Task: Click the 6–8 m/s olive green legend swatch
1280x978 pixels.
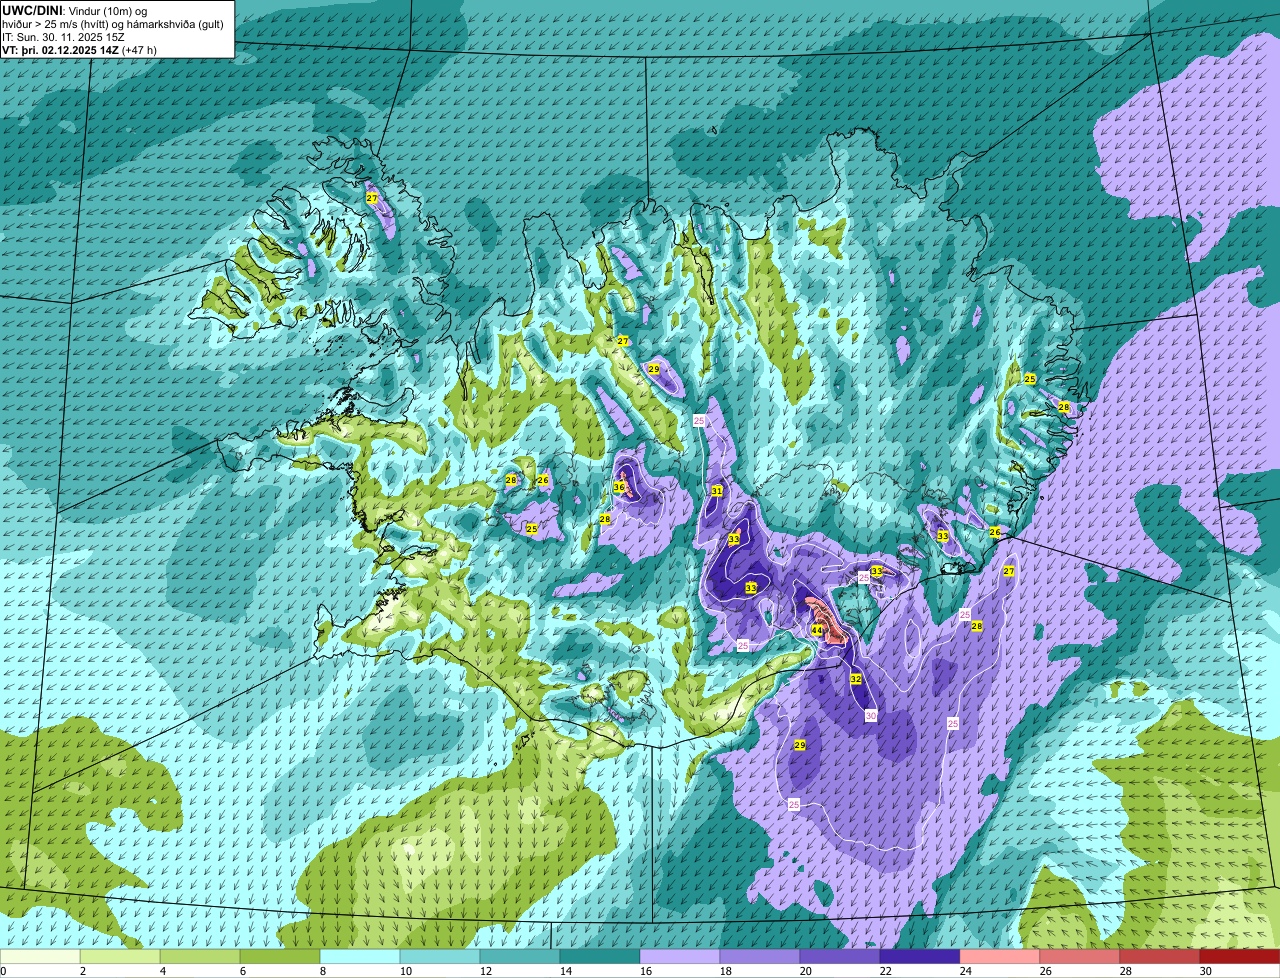Action: coord(280,957)
